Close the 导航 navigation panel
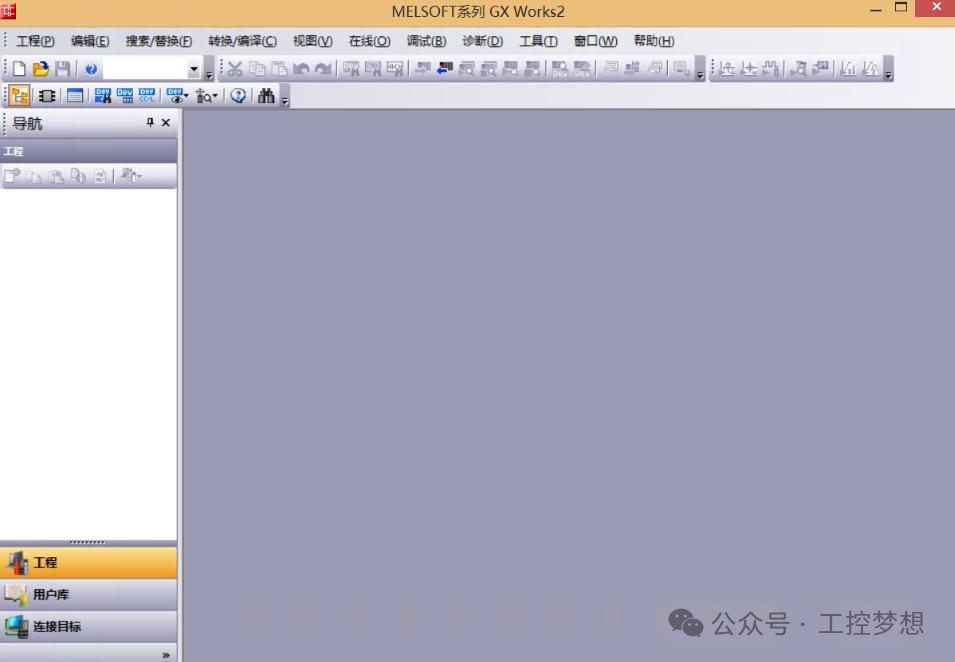 pos(166,122)
